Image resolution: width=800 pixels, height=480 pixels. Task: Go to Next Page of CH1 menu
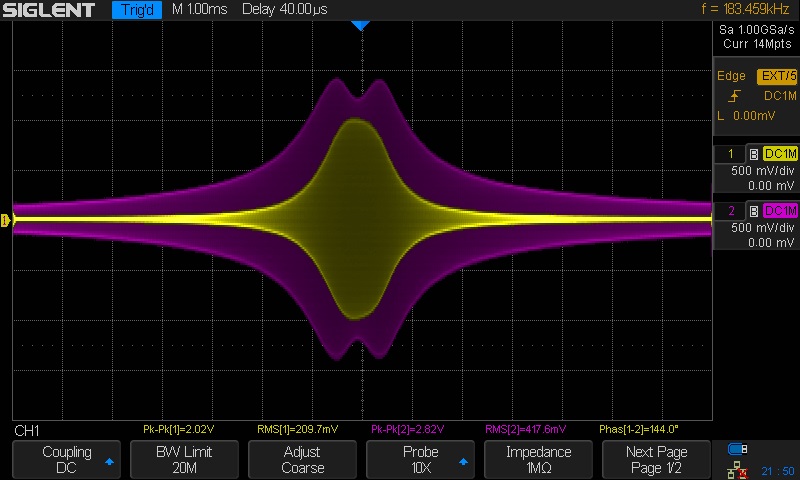(656, 459)
